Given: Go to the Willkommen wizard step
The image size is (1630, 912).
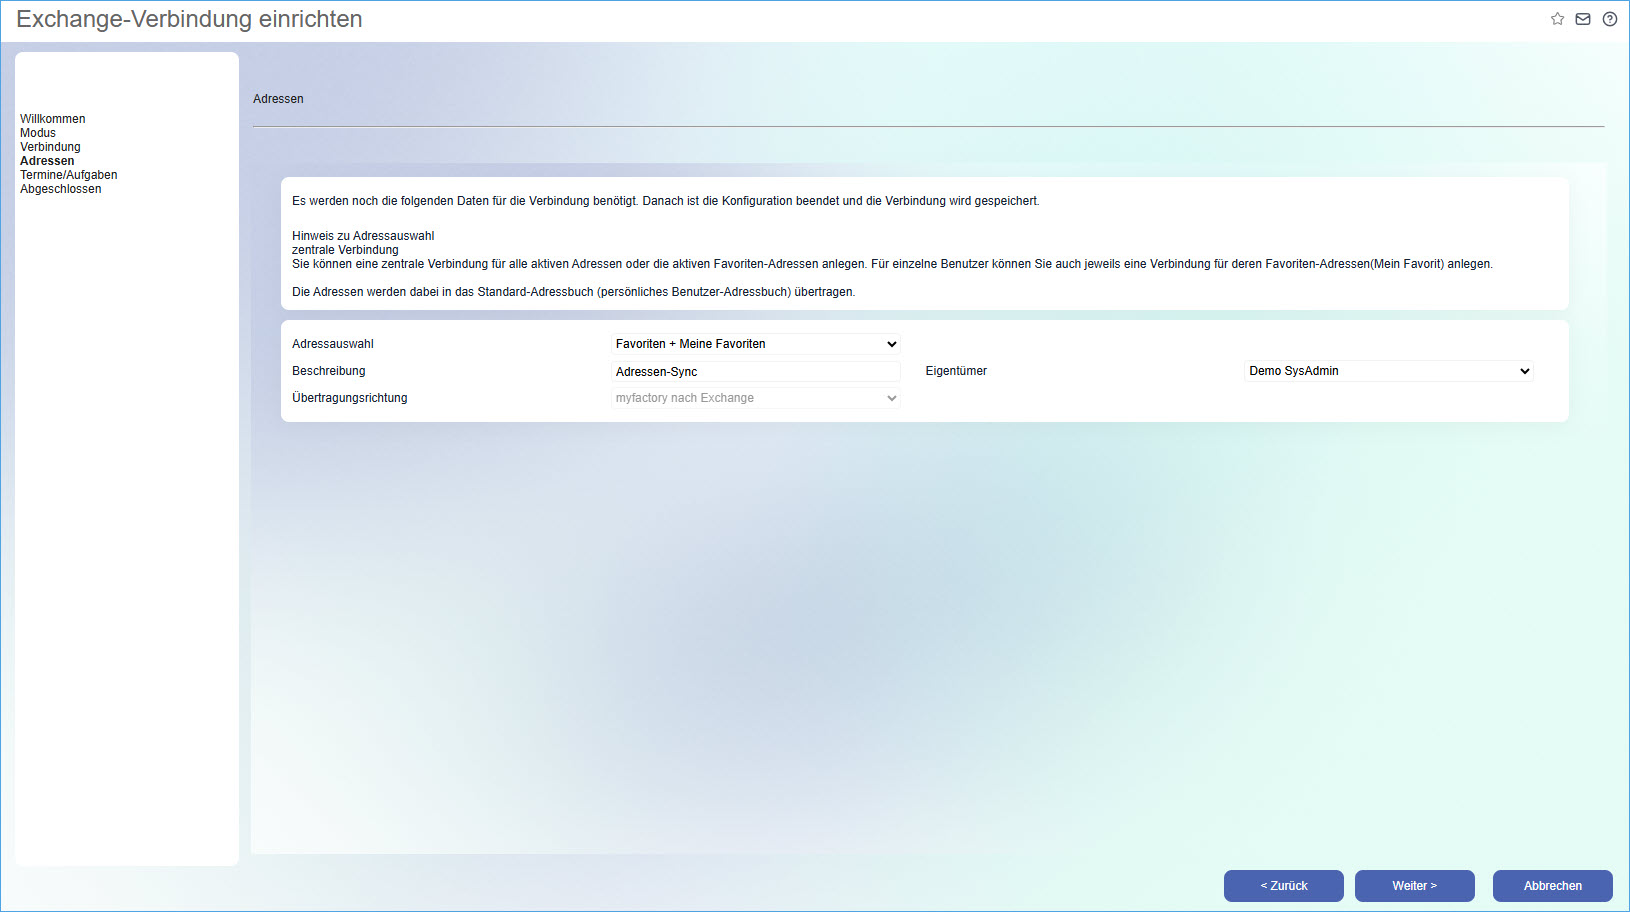Looking at the screenshot, I should (53, 119).
